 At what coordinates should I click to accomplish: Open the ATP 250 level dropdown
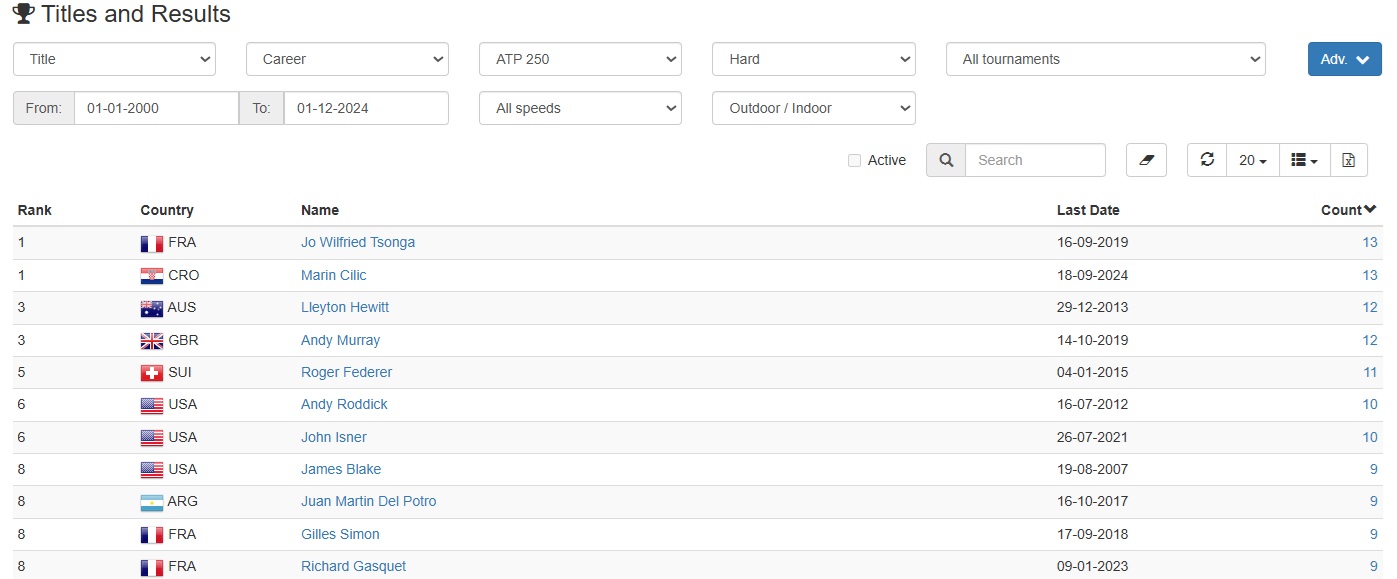pyautogui.click(x=580, y=59)
